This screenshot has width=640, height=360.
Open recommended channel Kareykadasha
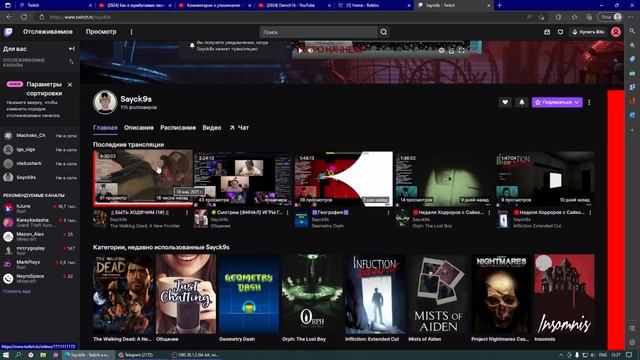[40, 222]
